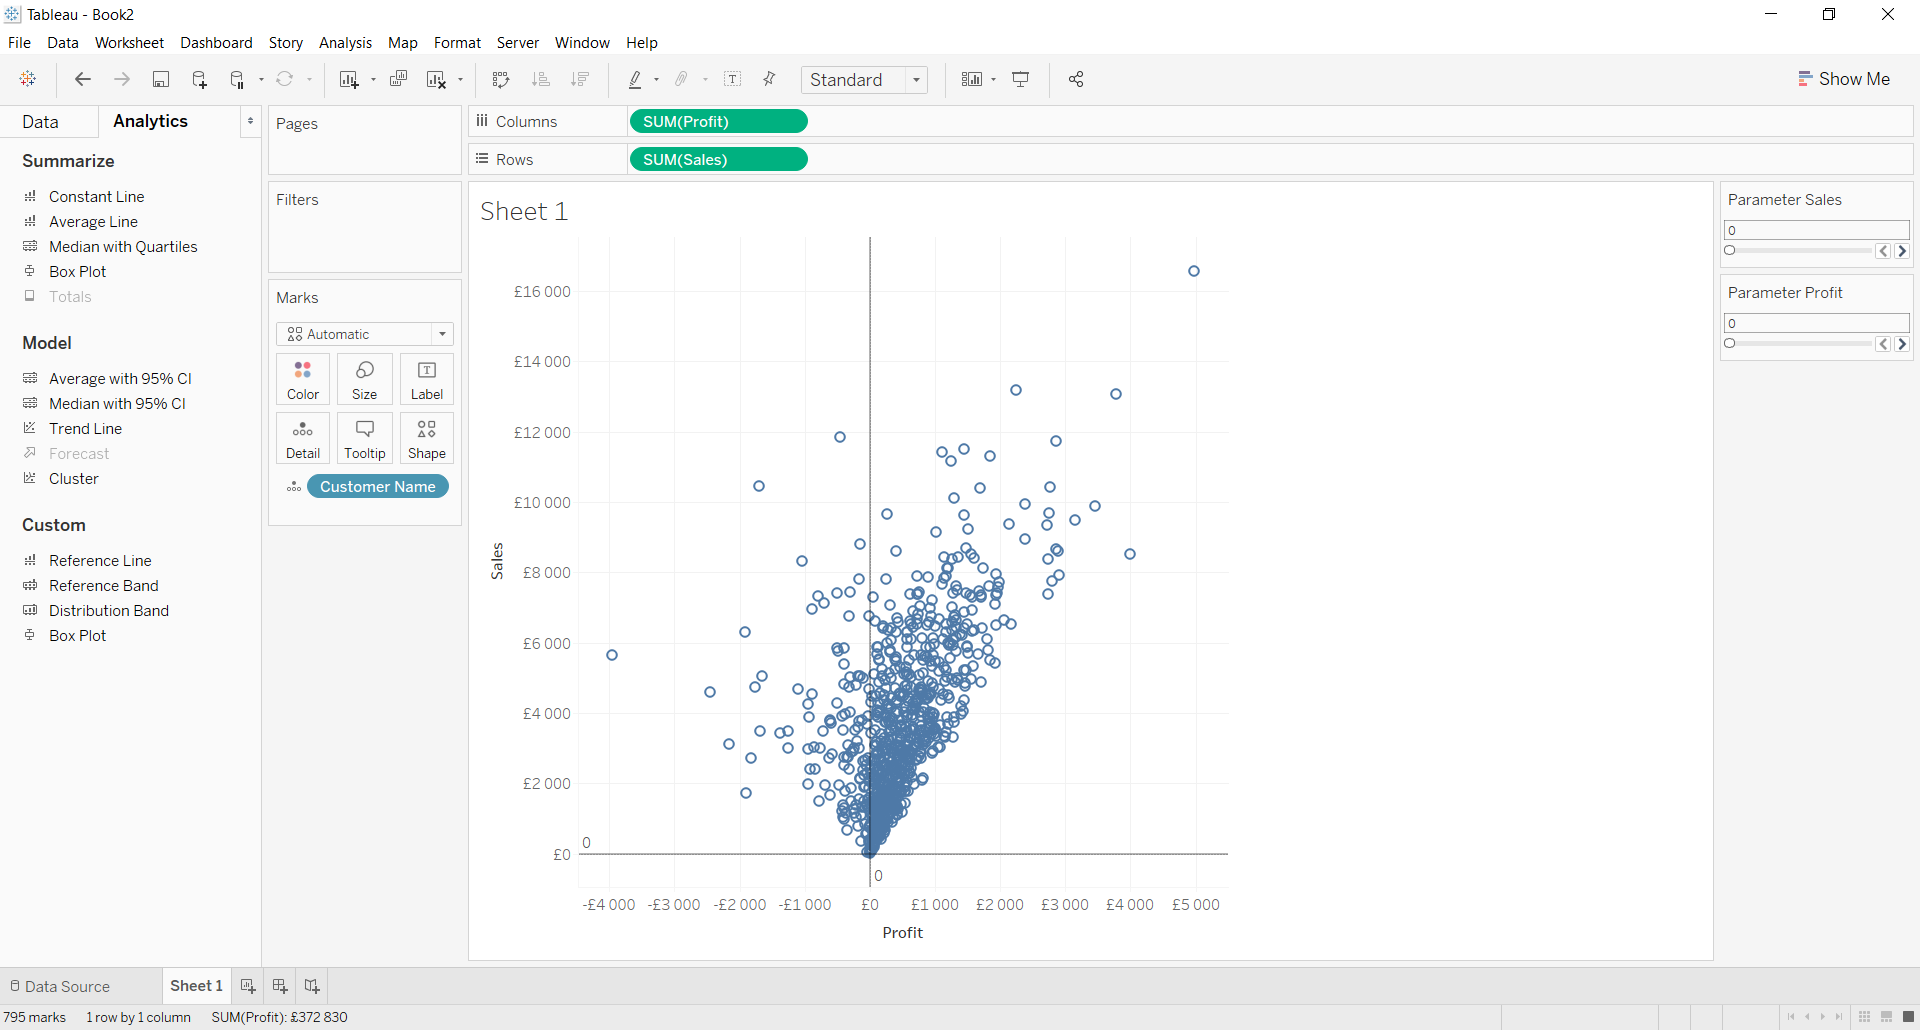Screen dimensions: 1920x1030
Task: Open the Color marks card
Action: (303, 380)
